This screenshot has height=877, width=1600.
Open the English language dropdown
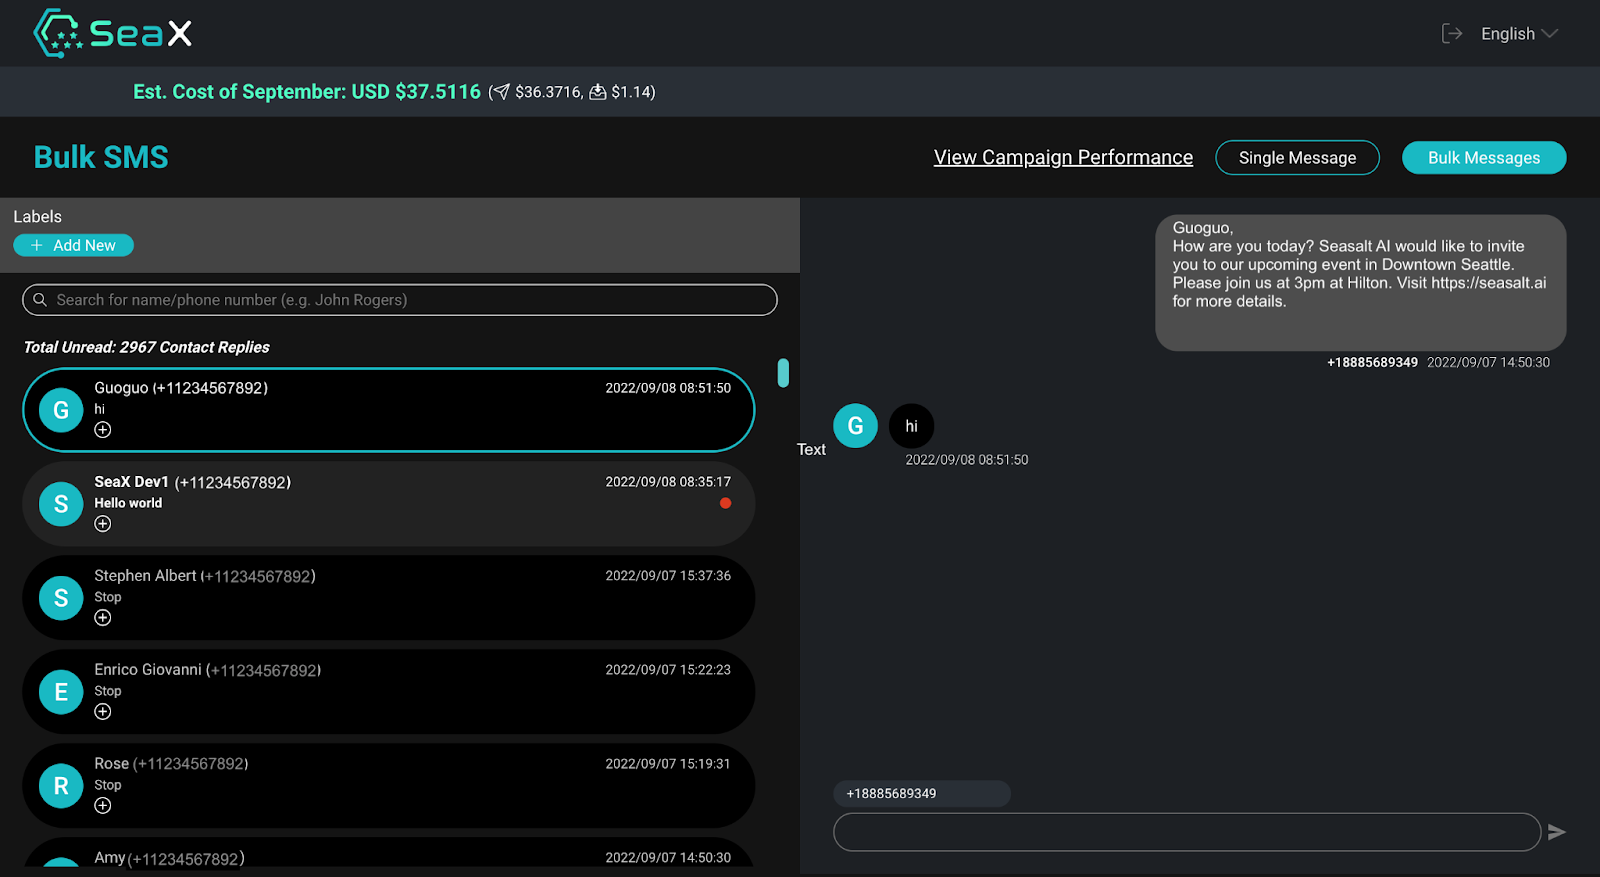tap(1519, 34)
